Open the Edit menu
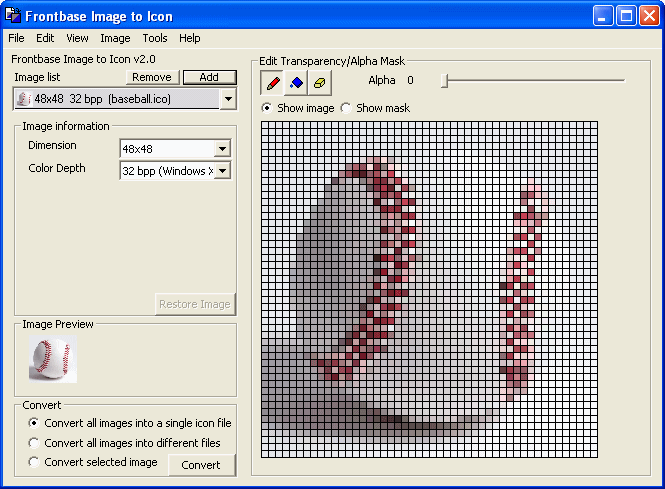 click(45, 38)
